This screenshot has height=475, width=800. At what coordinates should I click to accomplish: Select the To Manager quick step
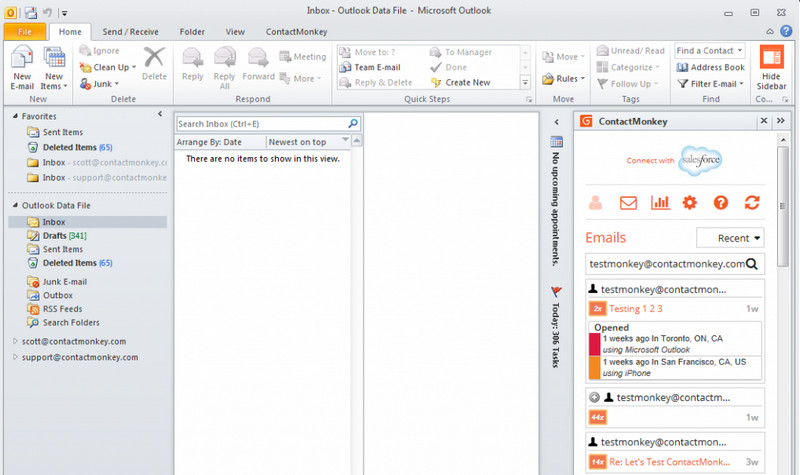point(461,52)
